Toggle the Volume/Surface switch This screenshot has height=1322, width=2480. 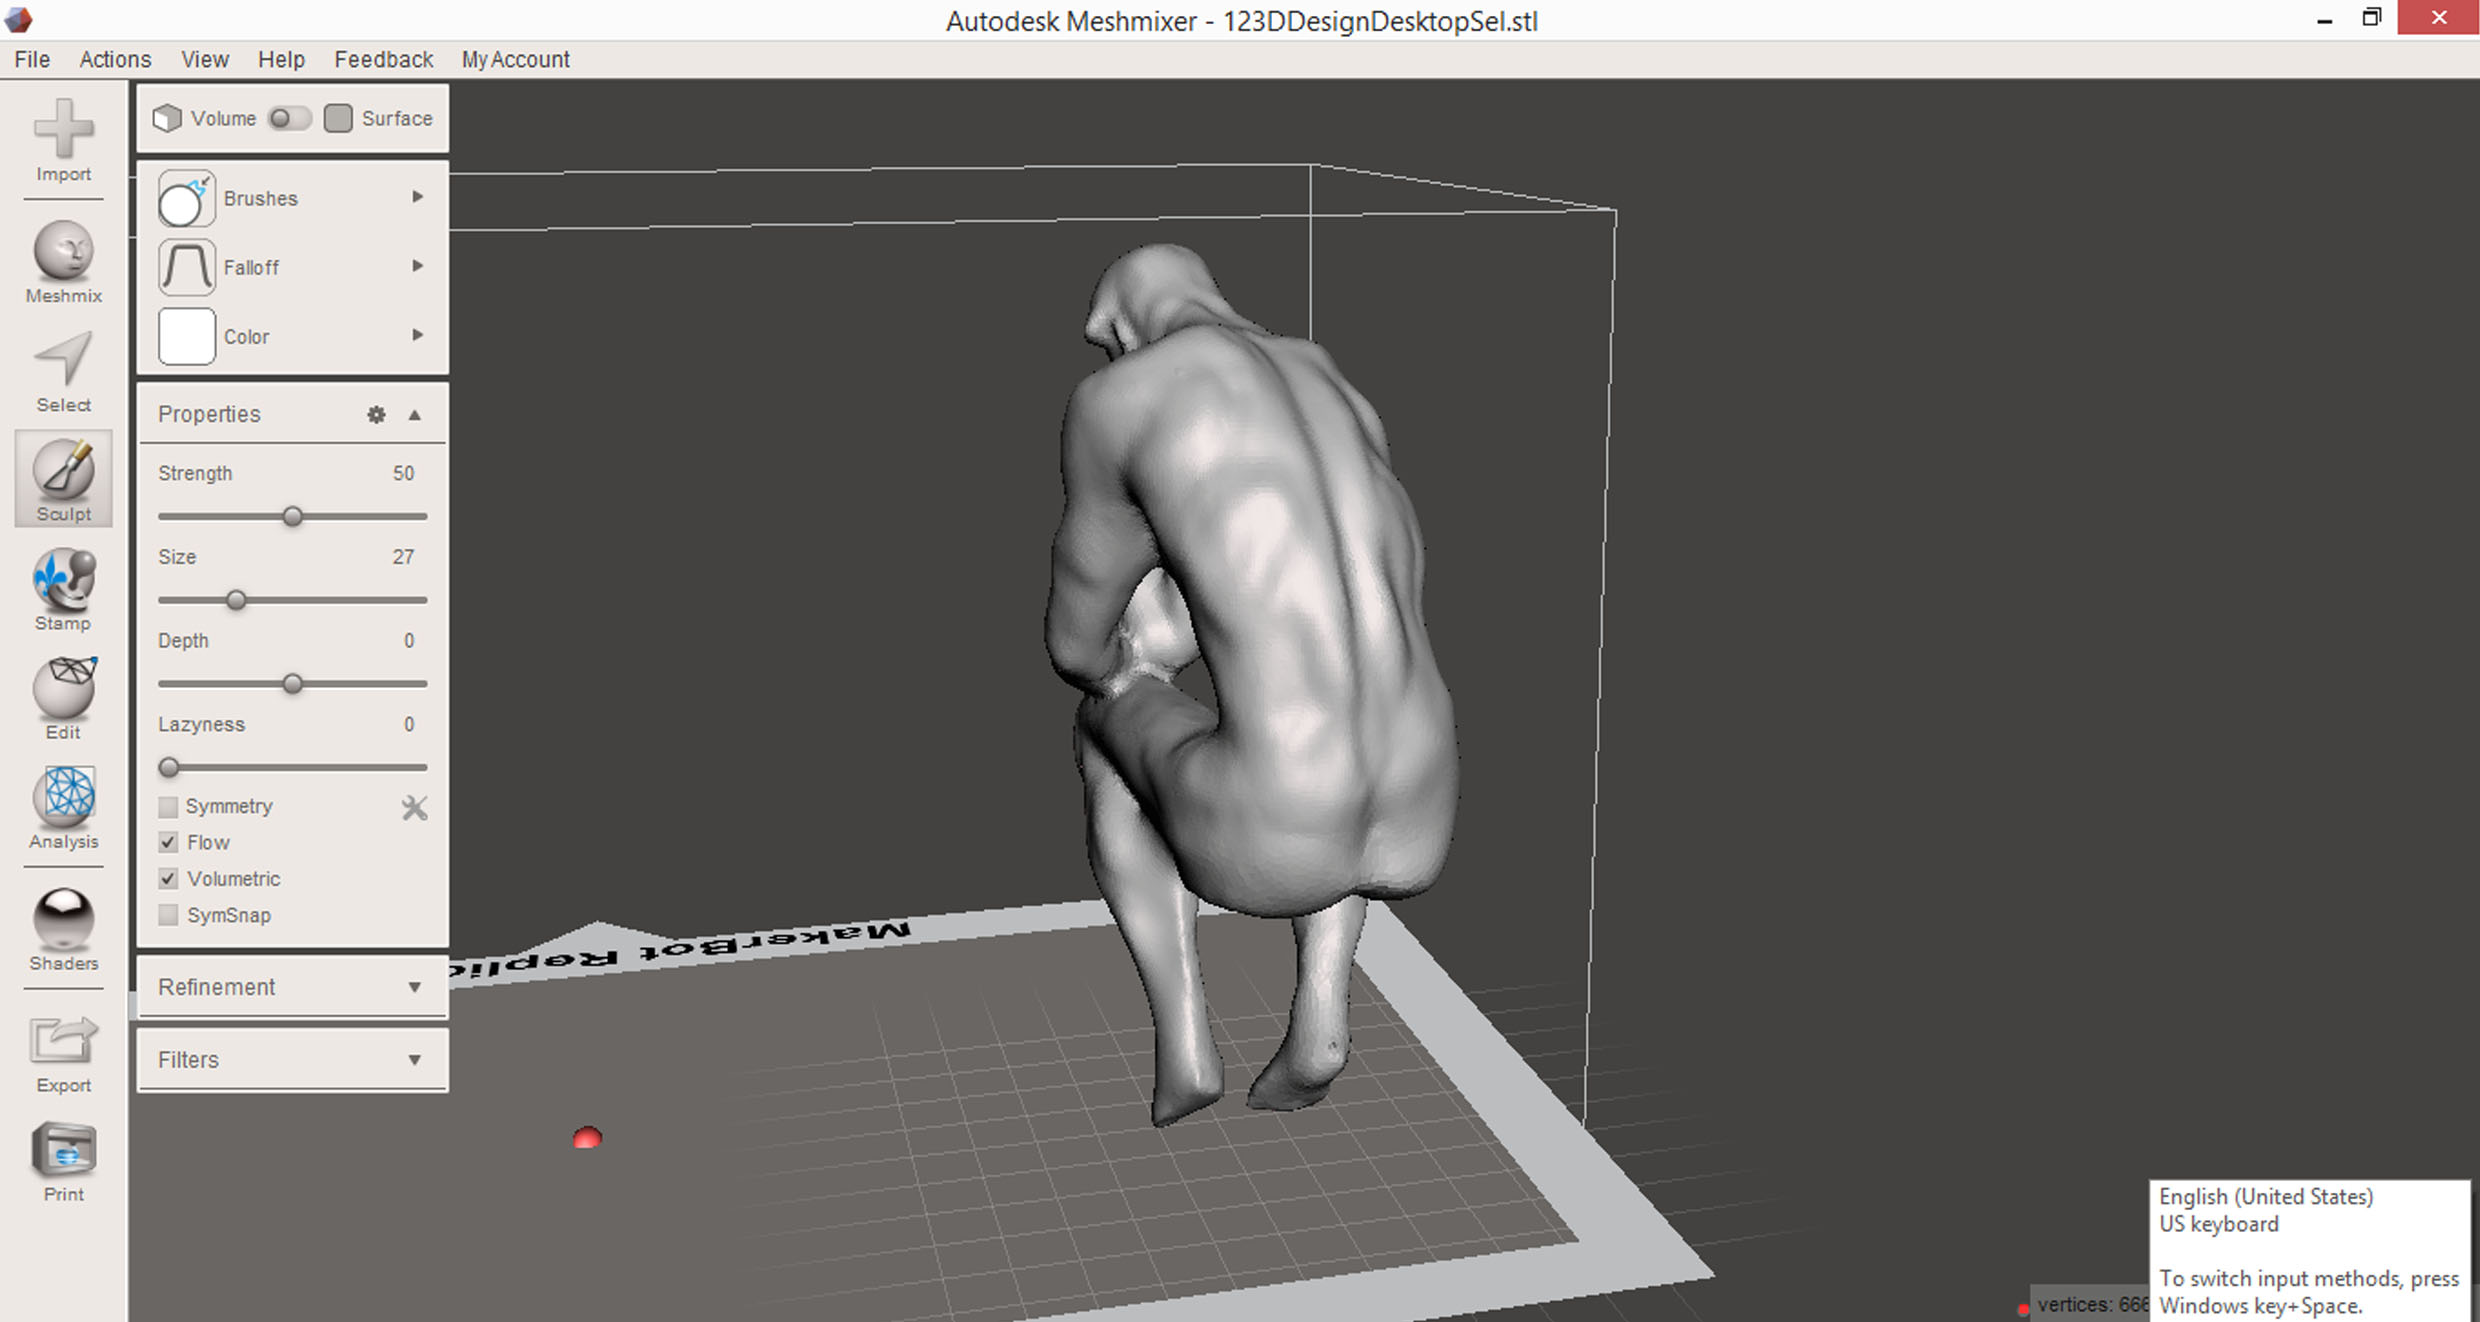click(x=289, y=118)
